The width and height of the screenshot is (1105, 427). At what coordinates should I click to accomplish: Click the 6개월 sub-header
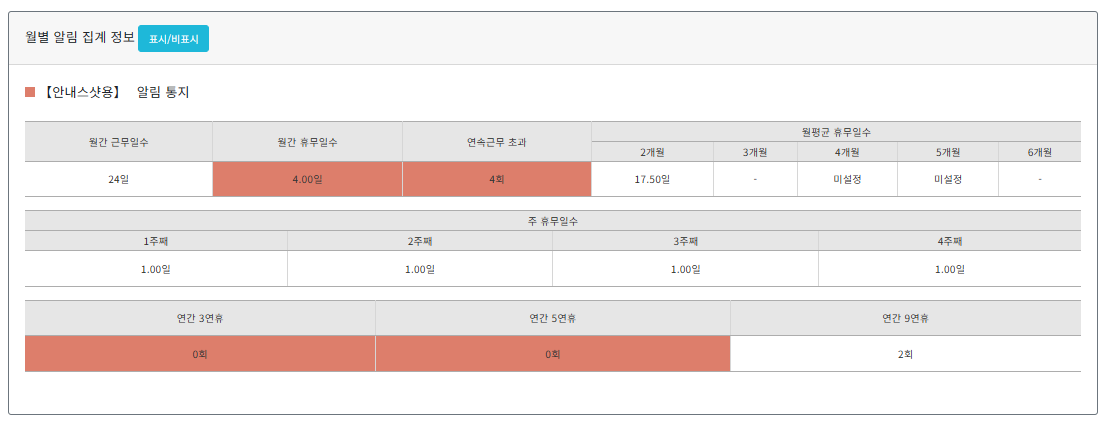pyautogui.click(x=1039, y=152)
